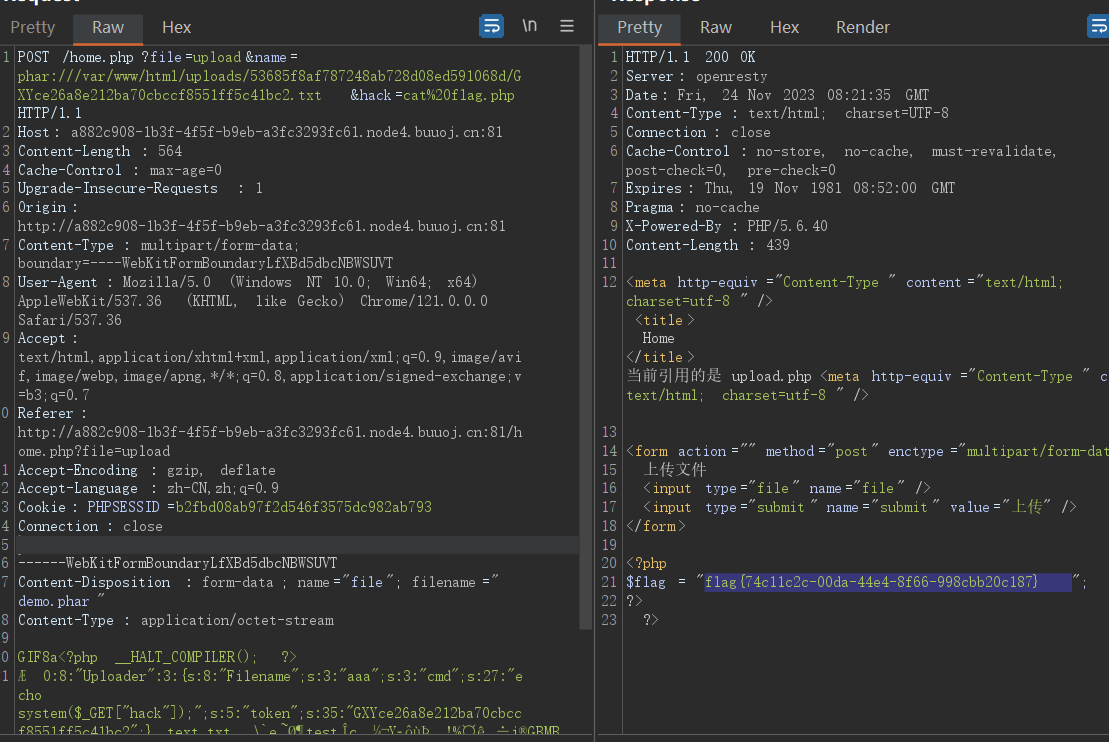This screenshot has width=1109, height=742.
Task: Click the PHPSESSID cookie value
Action: 303,507
